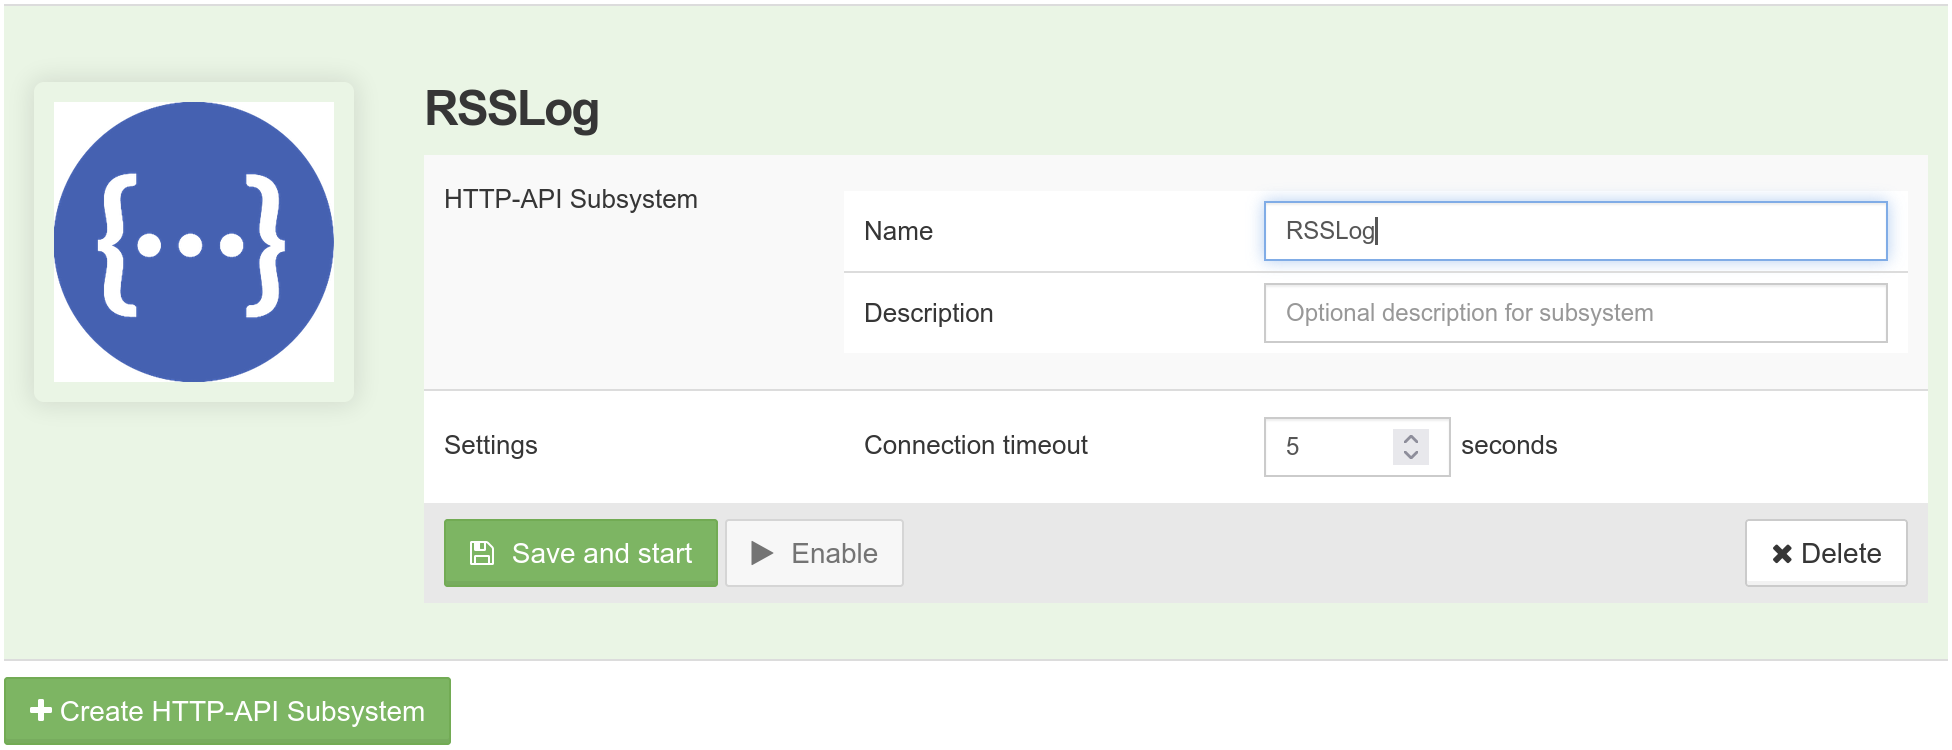Viewport: 1952px width, 750px height.
Task: Focus the Name input containing RSSLog
Action: [x=1575, y=231]
